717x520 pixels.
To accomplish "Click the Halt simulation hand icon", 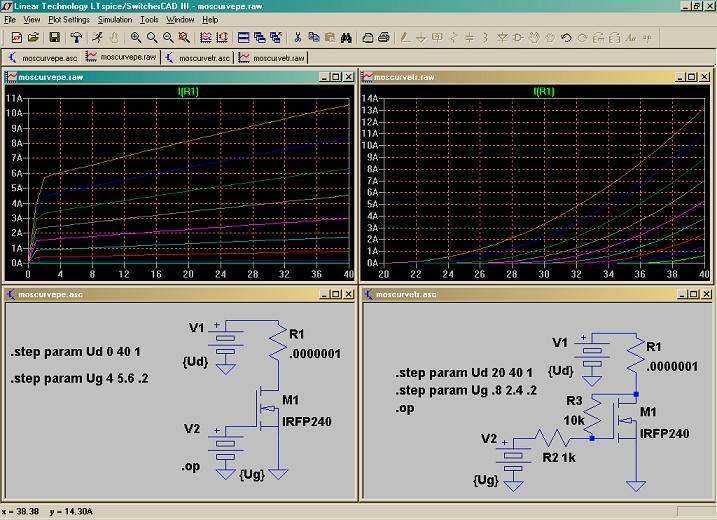I will 114,38.
